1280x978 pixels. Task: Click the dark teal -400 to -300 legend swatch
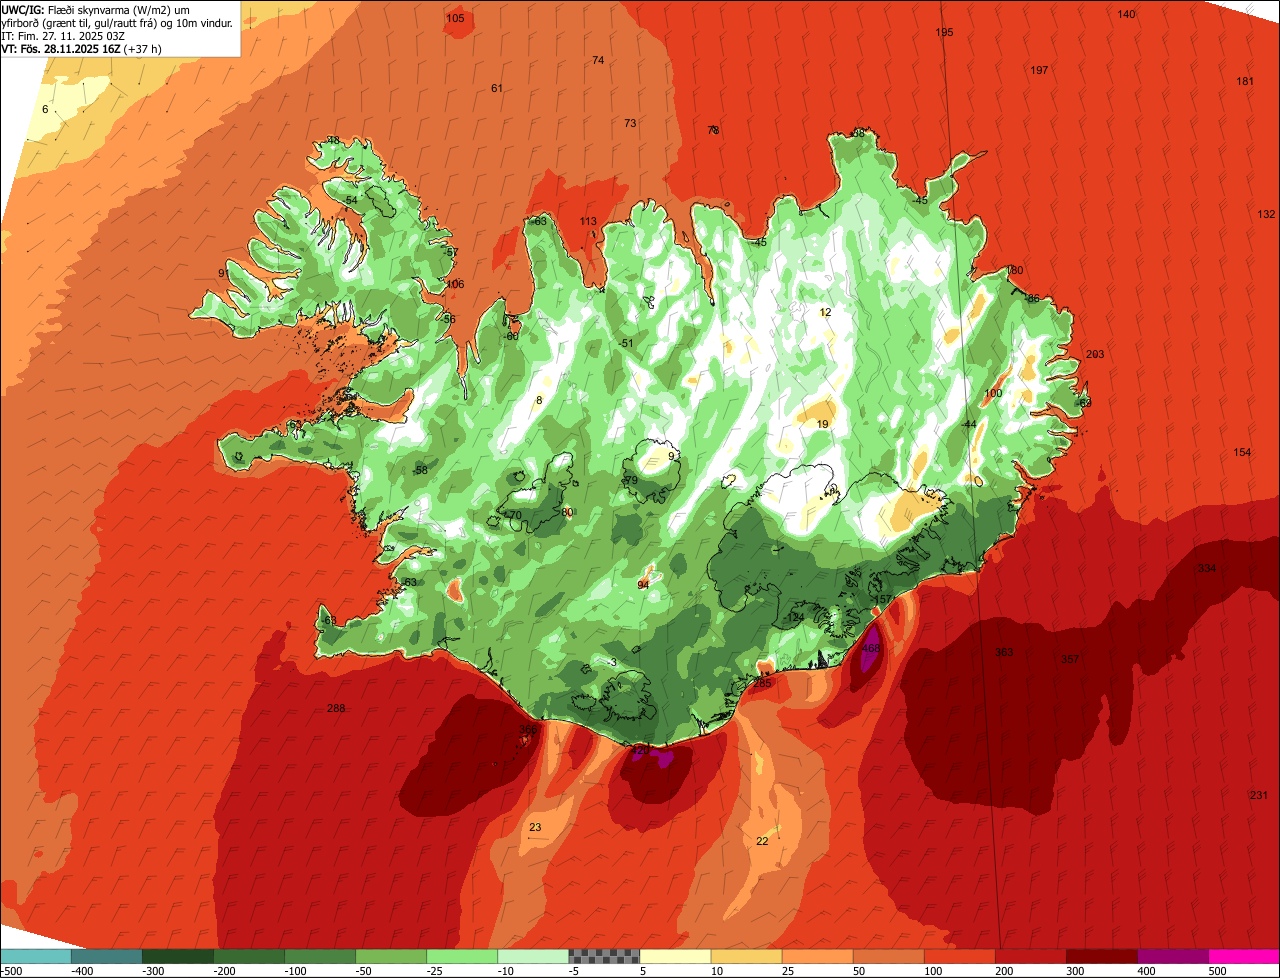click(107, 956)
